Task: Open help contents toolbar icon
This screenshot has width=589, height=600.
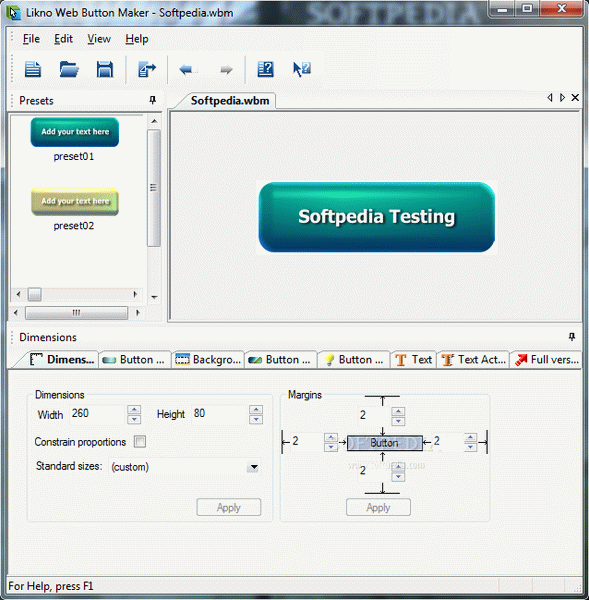Action: (265, 69)
